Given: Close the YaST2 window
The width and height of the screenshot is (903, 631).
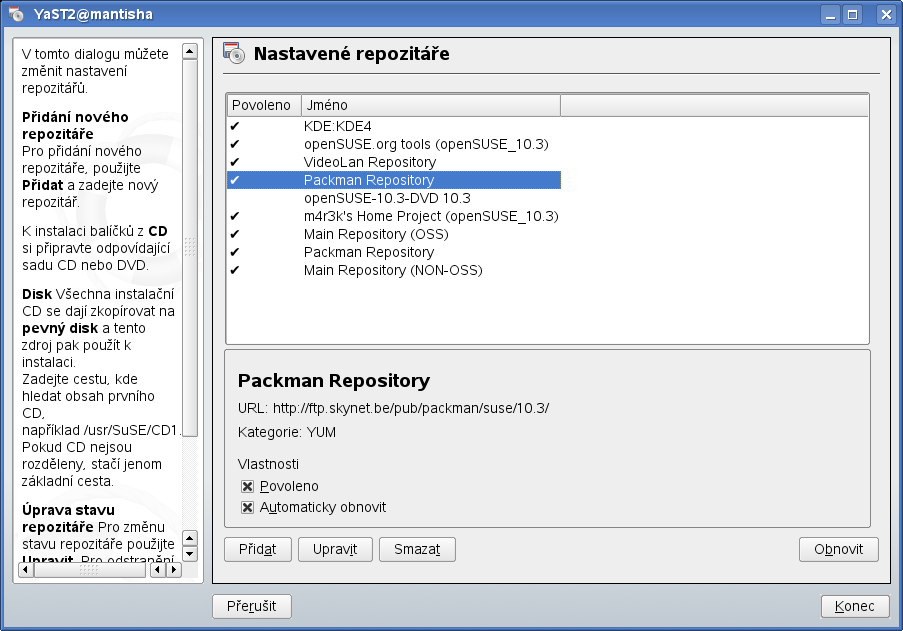Looking at the screenshot, I should coord(886,14).
